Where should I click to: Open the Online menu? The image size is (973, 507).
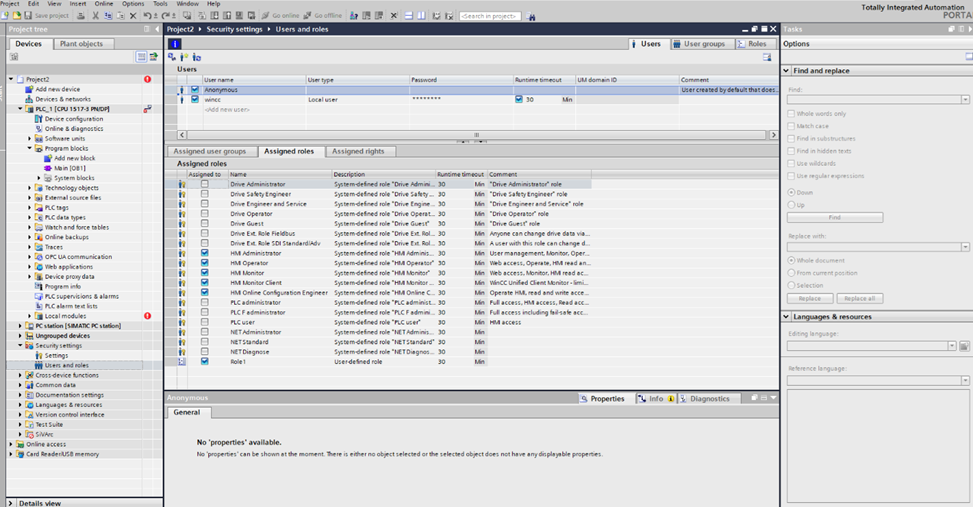[104, 4]
